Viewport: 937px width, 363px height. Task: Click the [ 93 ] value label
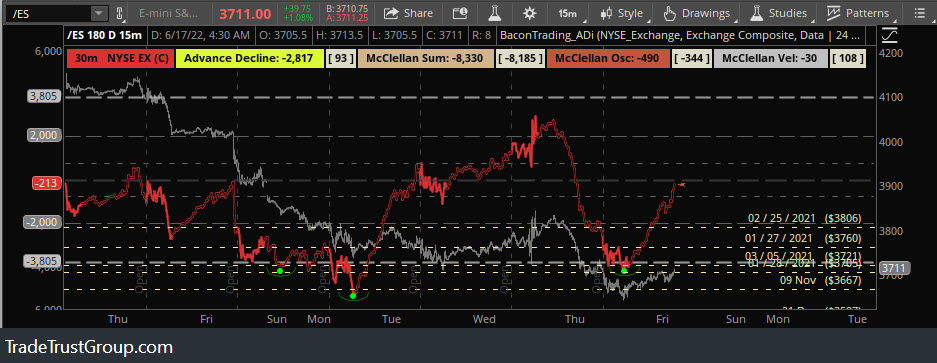pos(341,59)
